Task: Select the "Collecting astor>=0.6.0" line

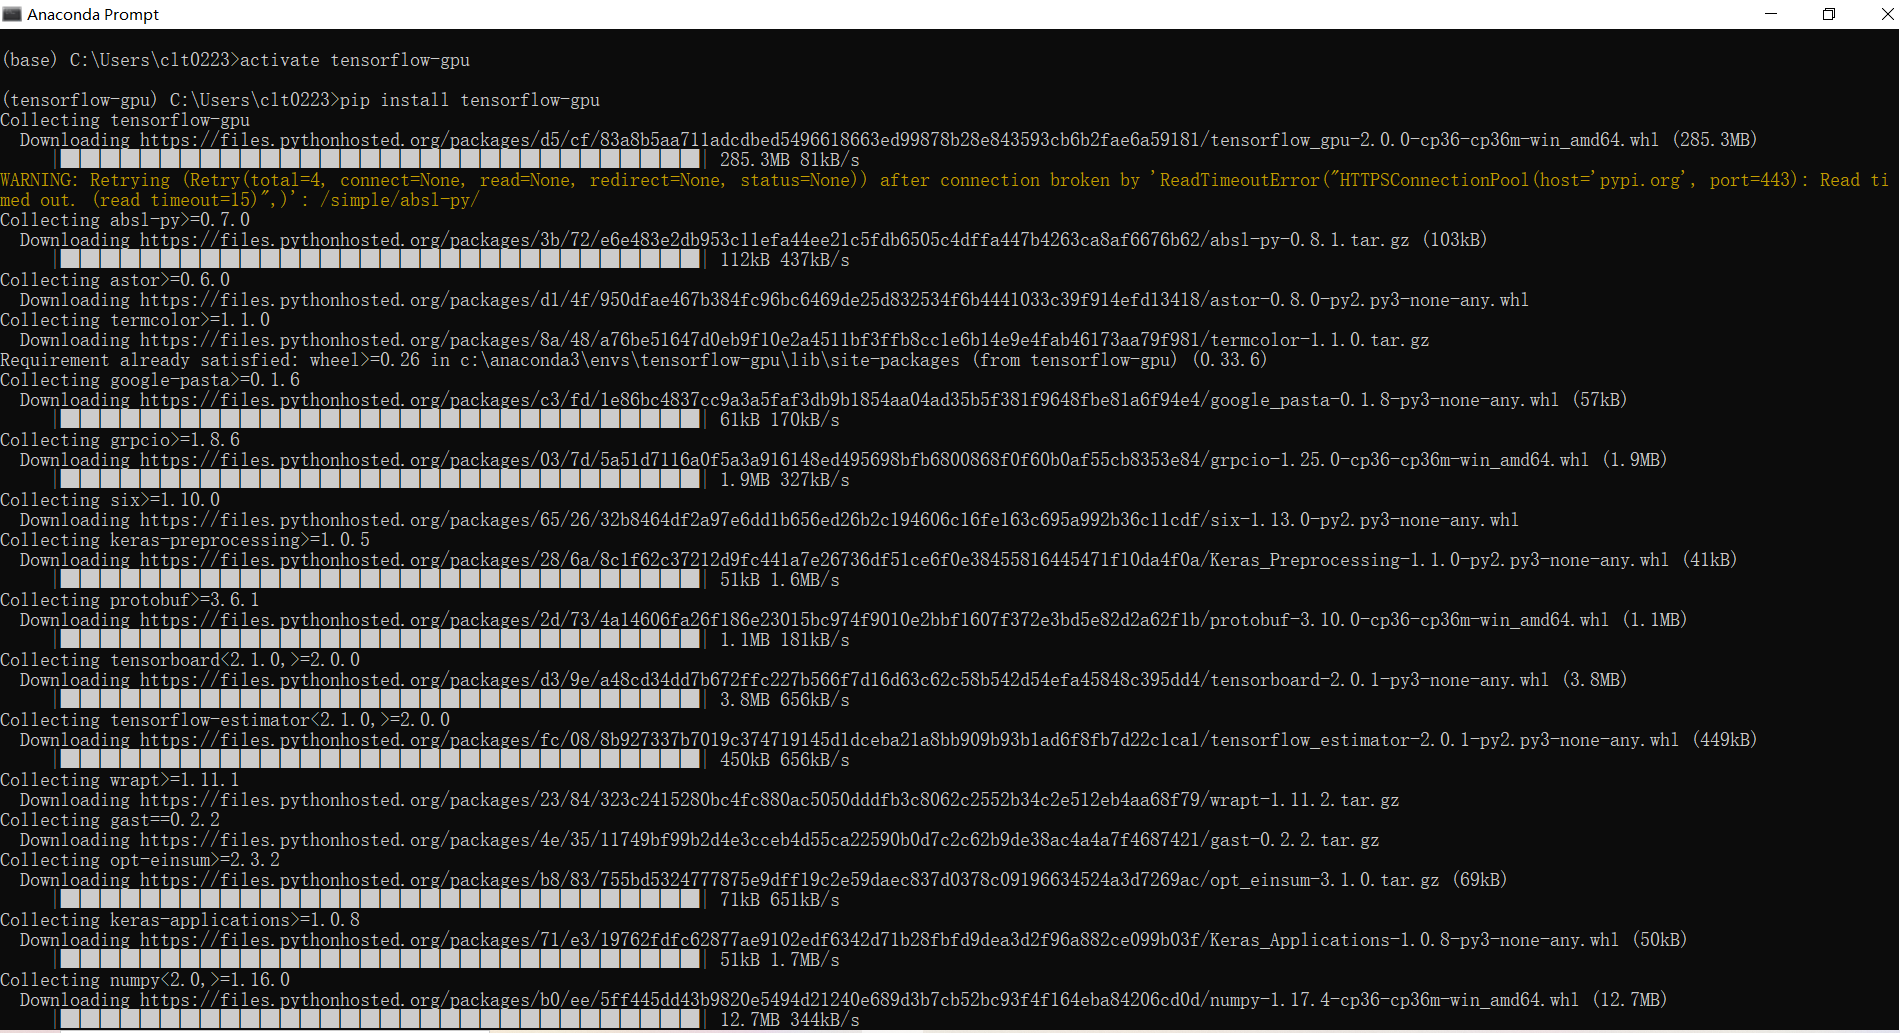Action: [x=115, y=280]
